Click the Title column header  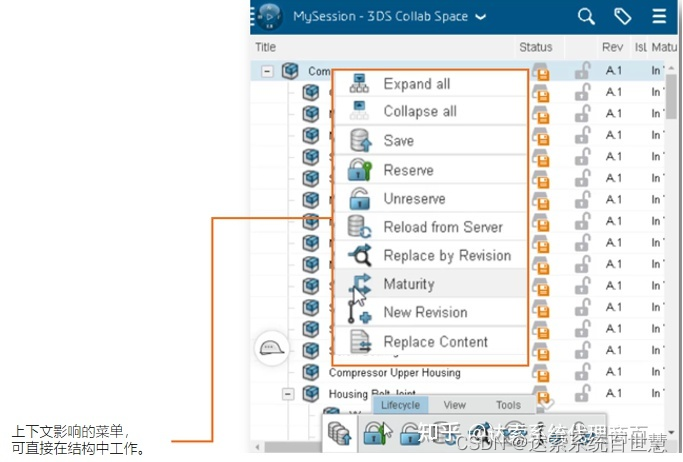tap(266, 47)
